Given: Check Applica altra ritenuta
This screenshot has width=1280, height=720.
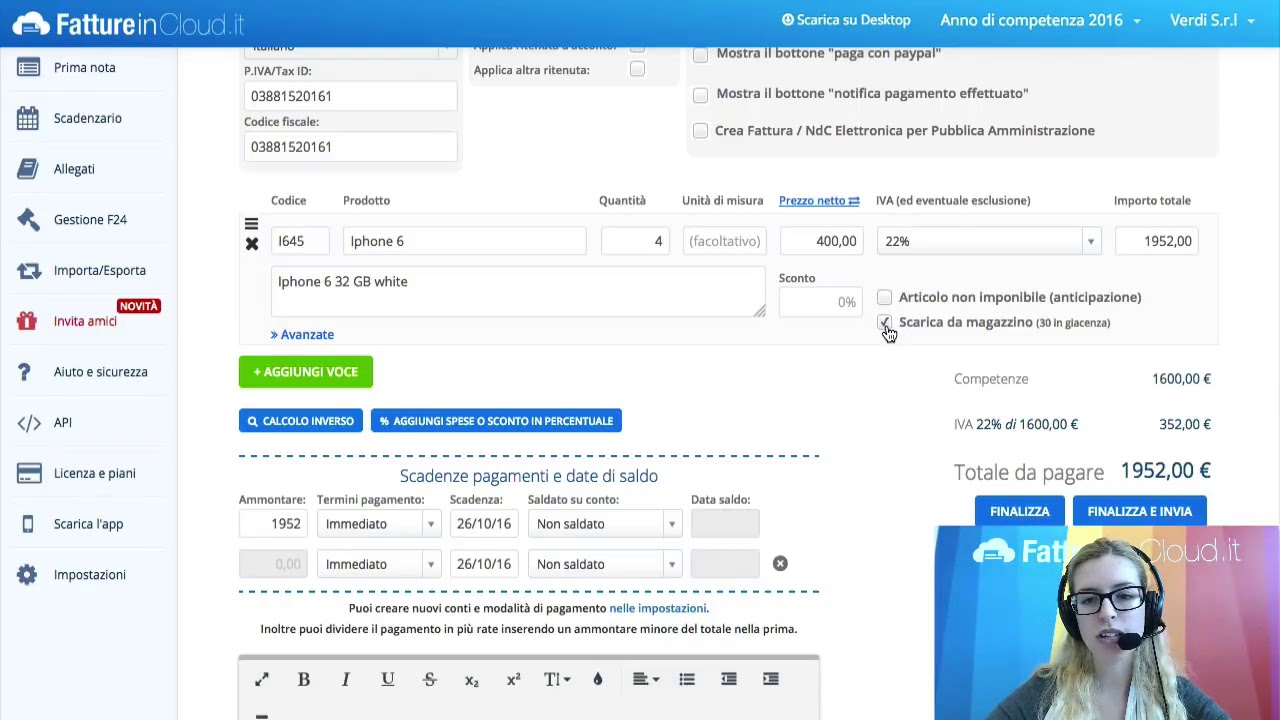Looking at the screenshot, I should pos(637,69).
